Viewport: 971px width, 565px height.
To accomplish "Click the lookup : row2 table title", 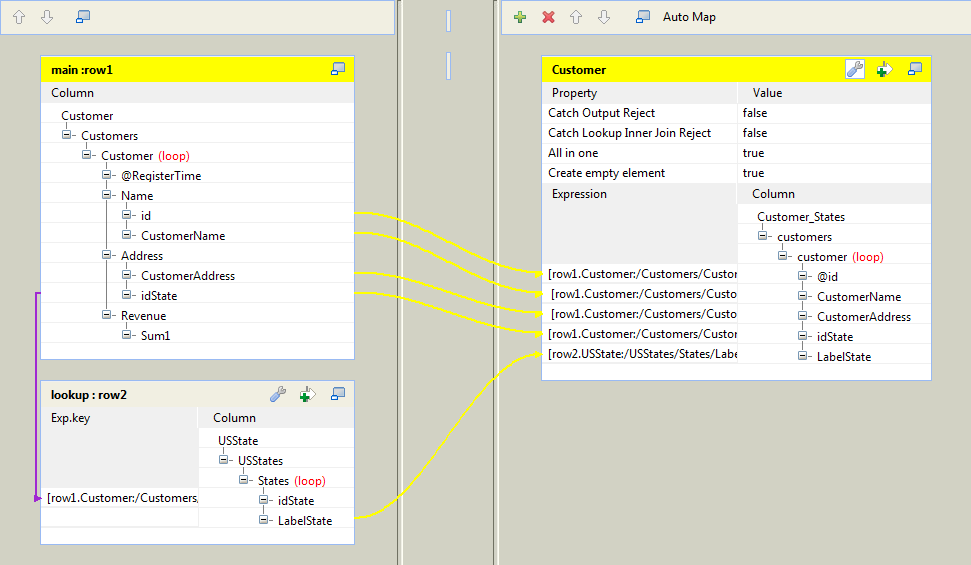I will click(89, 395).
